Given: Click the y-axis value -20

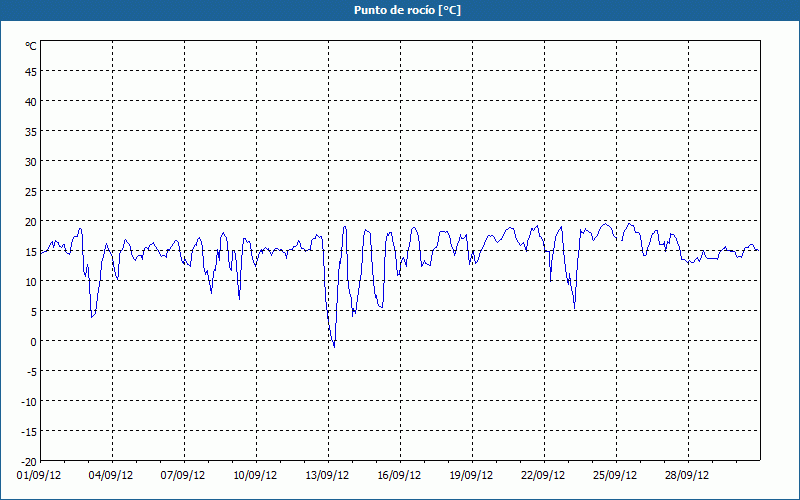Looking at the screenshot, I should coord(29,462).
